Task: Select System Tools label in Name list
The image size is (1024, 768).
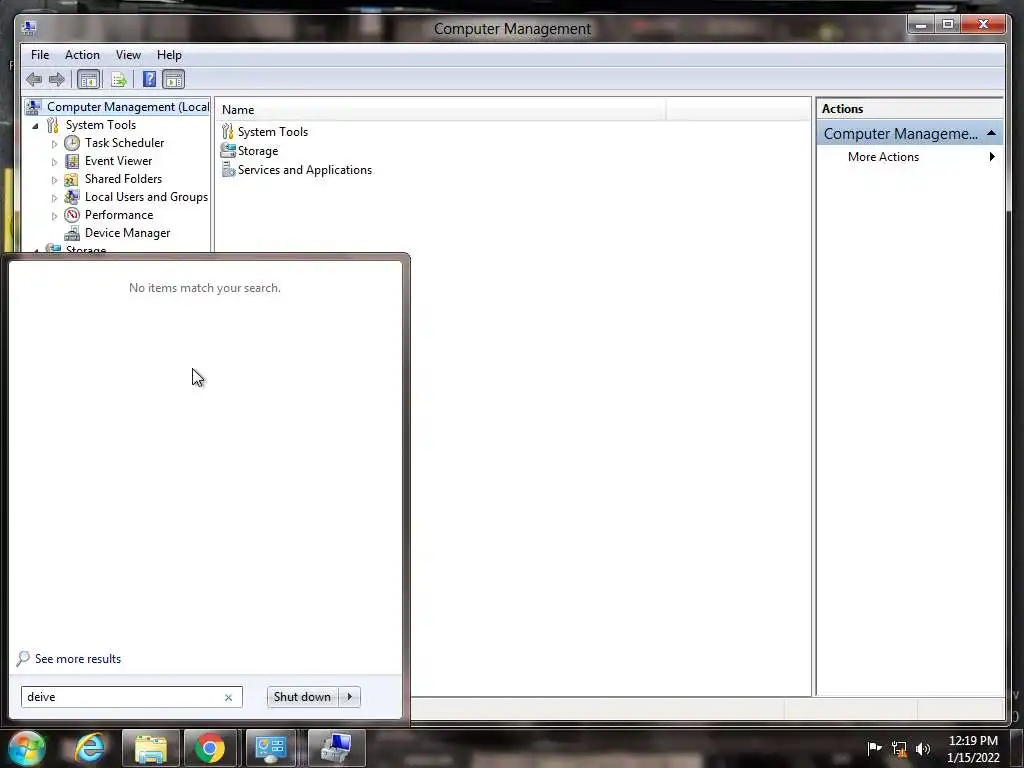Action: (273, 132)
